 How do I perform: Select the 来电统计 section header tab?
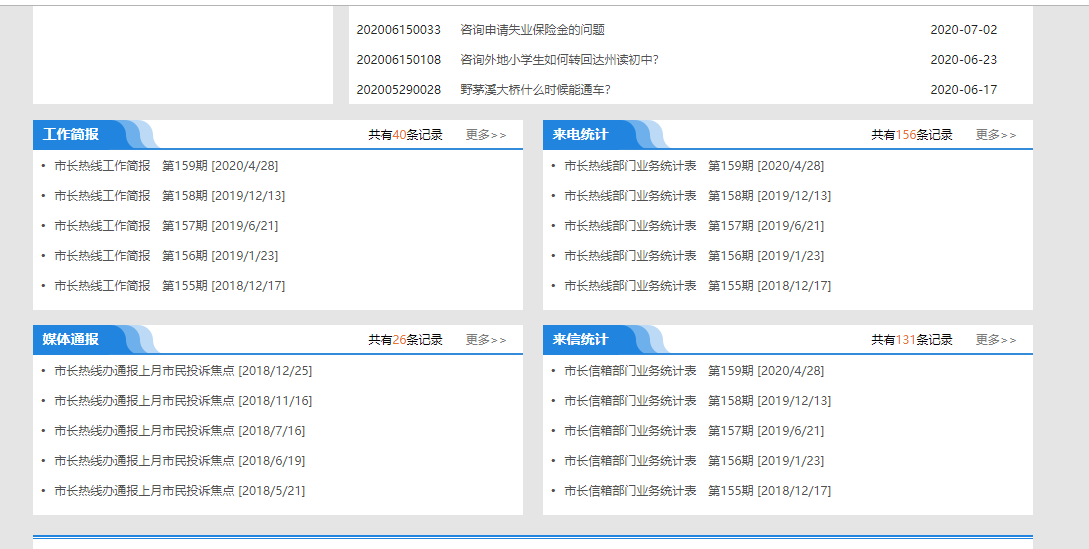580,135
